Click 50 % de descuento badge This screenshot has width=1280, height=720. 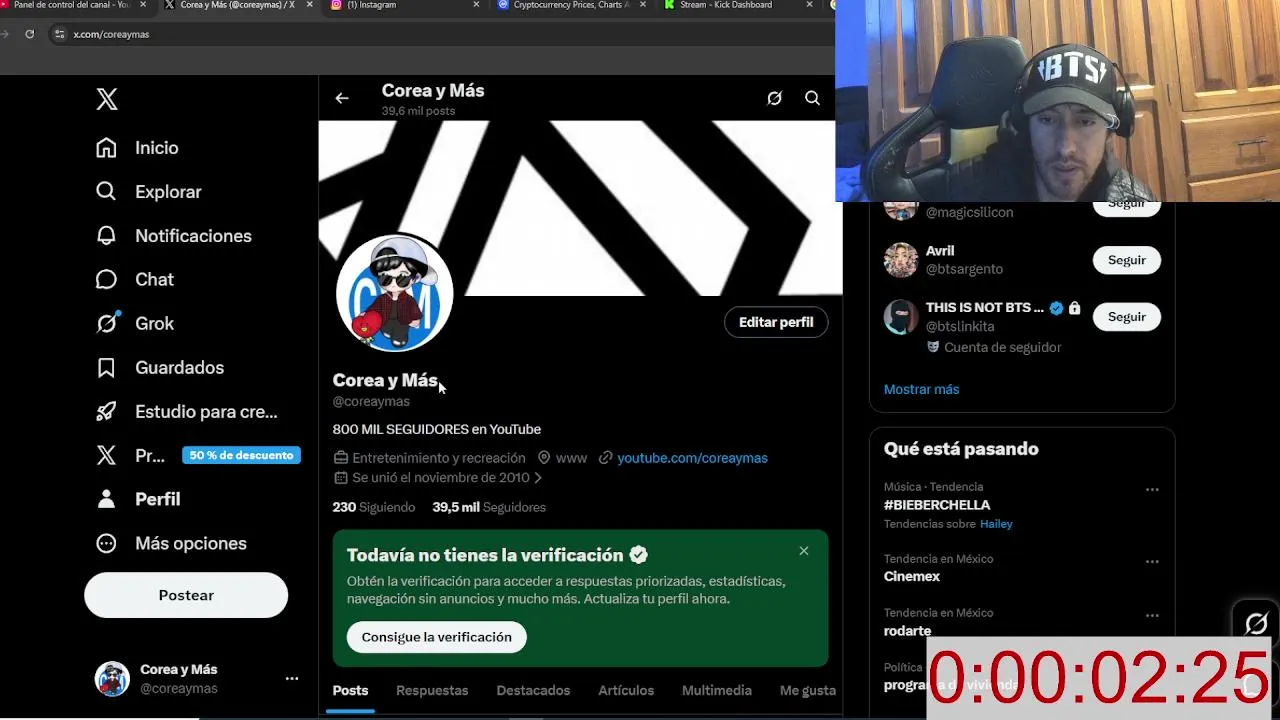[x=241, y=455]
